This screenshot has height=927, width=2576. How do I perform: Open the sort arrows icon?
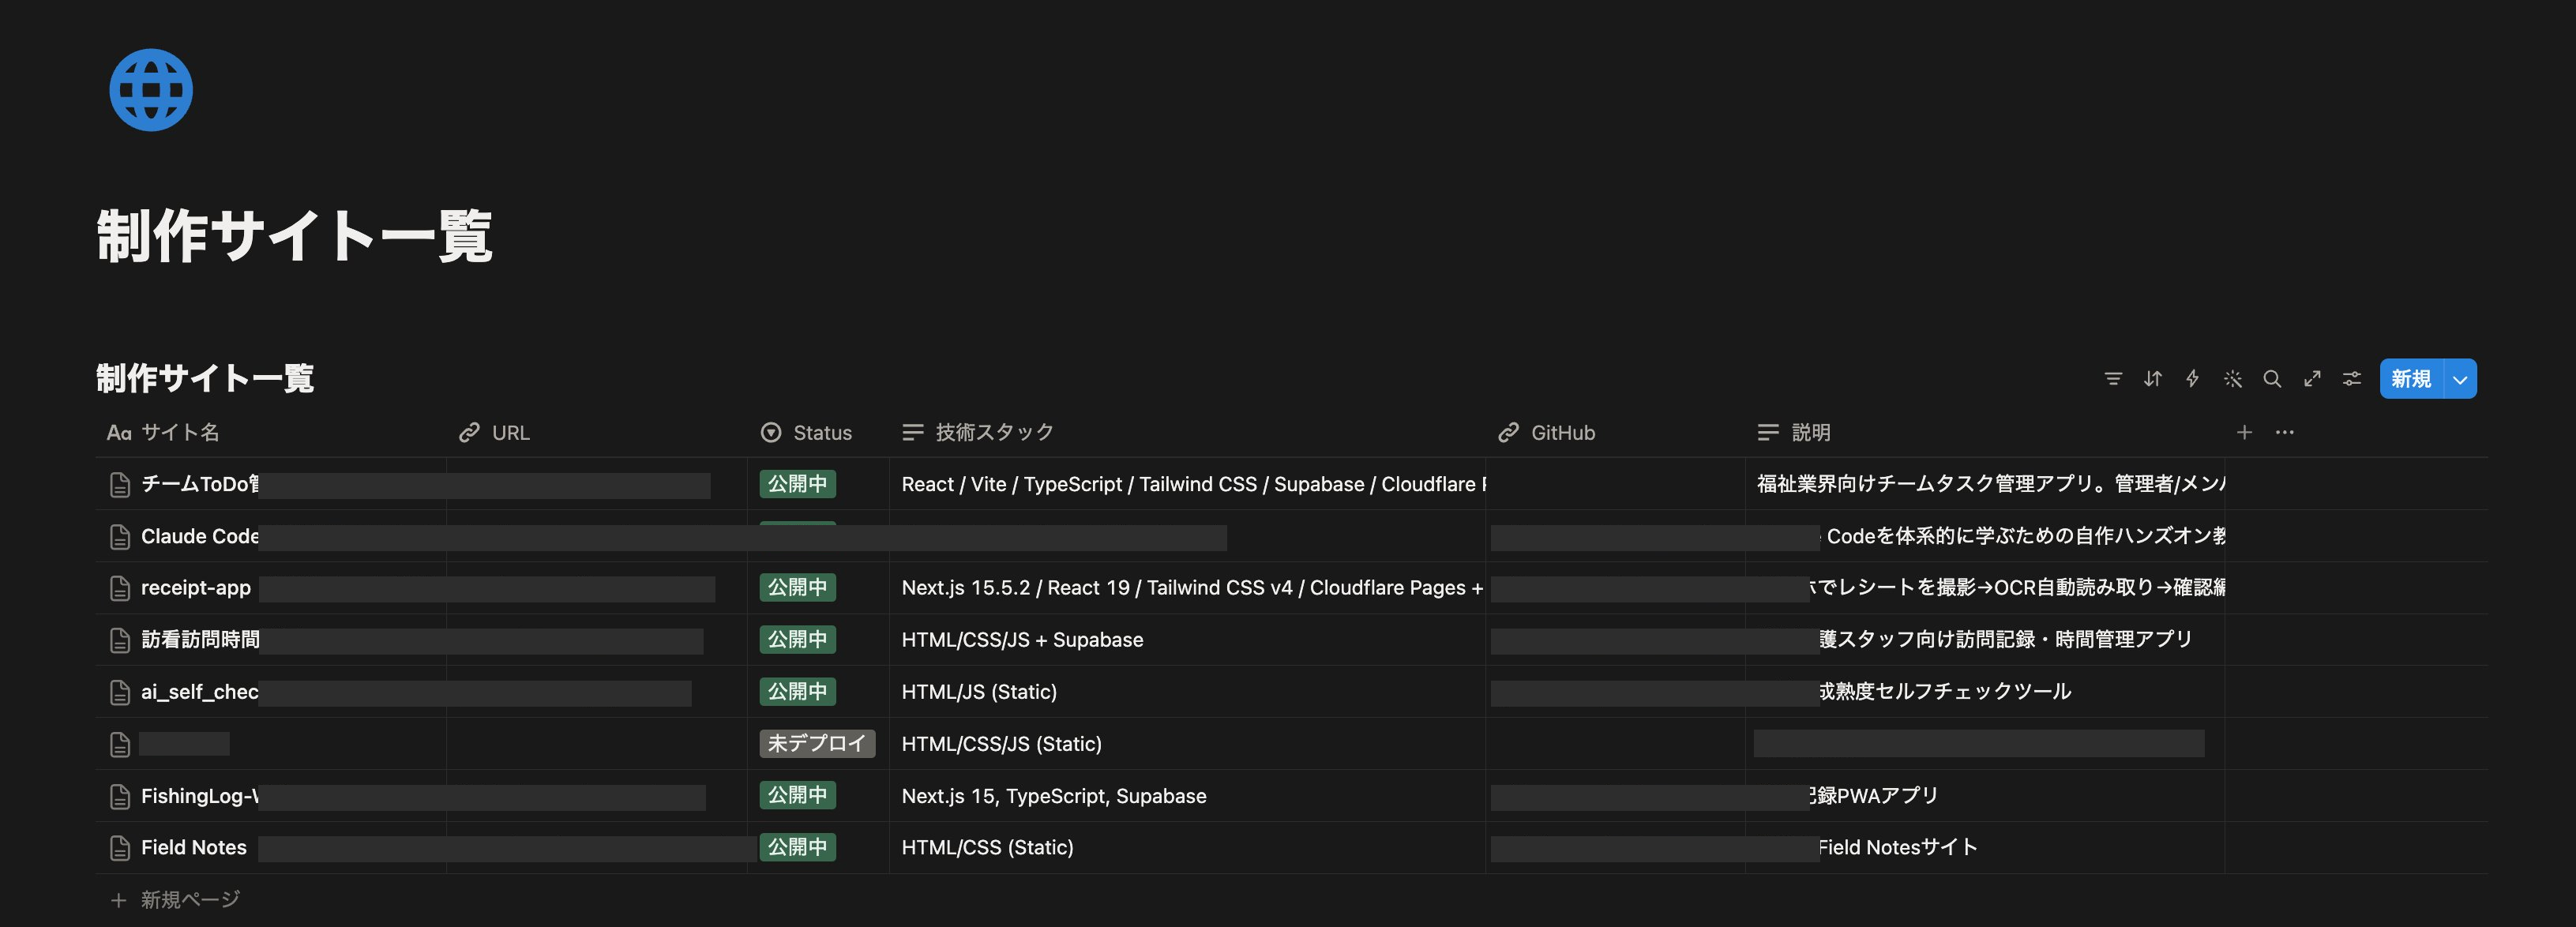tap(2152, 379)
